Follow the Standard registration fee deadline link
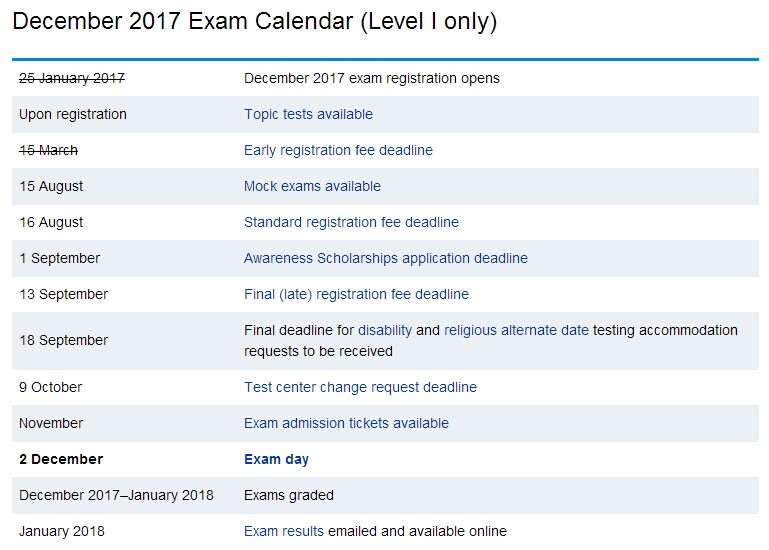Screen dimensions: 769x550 351,222
